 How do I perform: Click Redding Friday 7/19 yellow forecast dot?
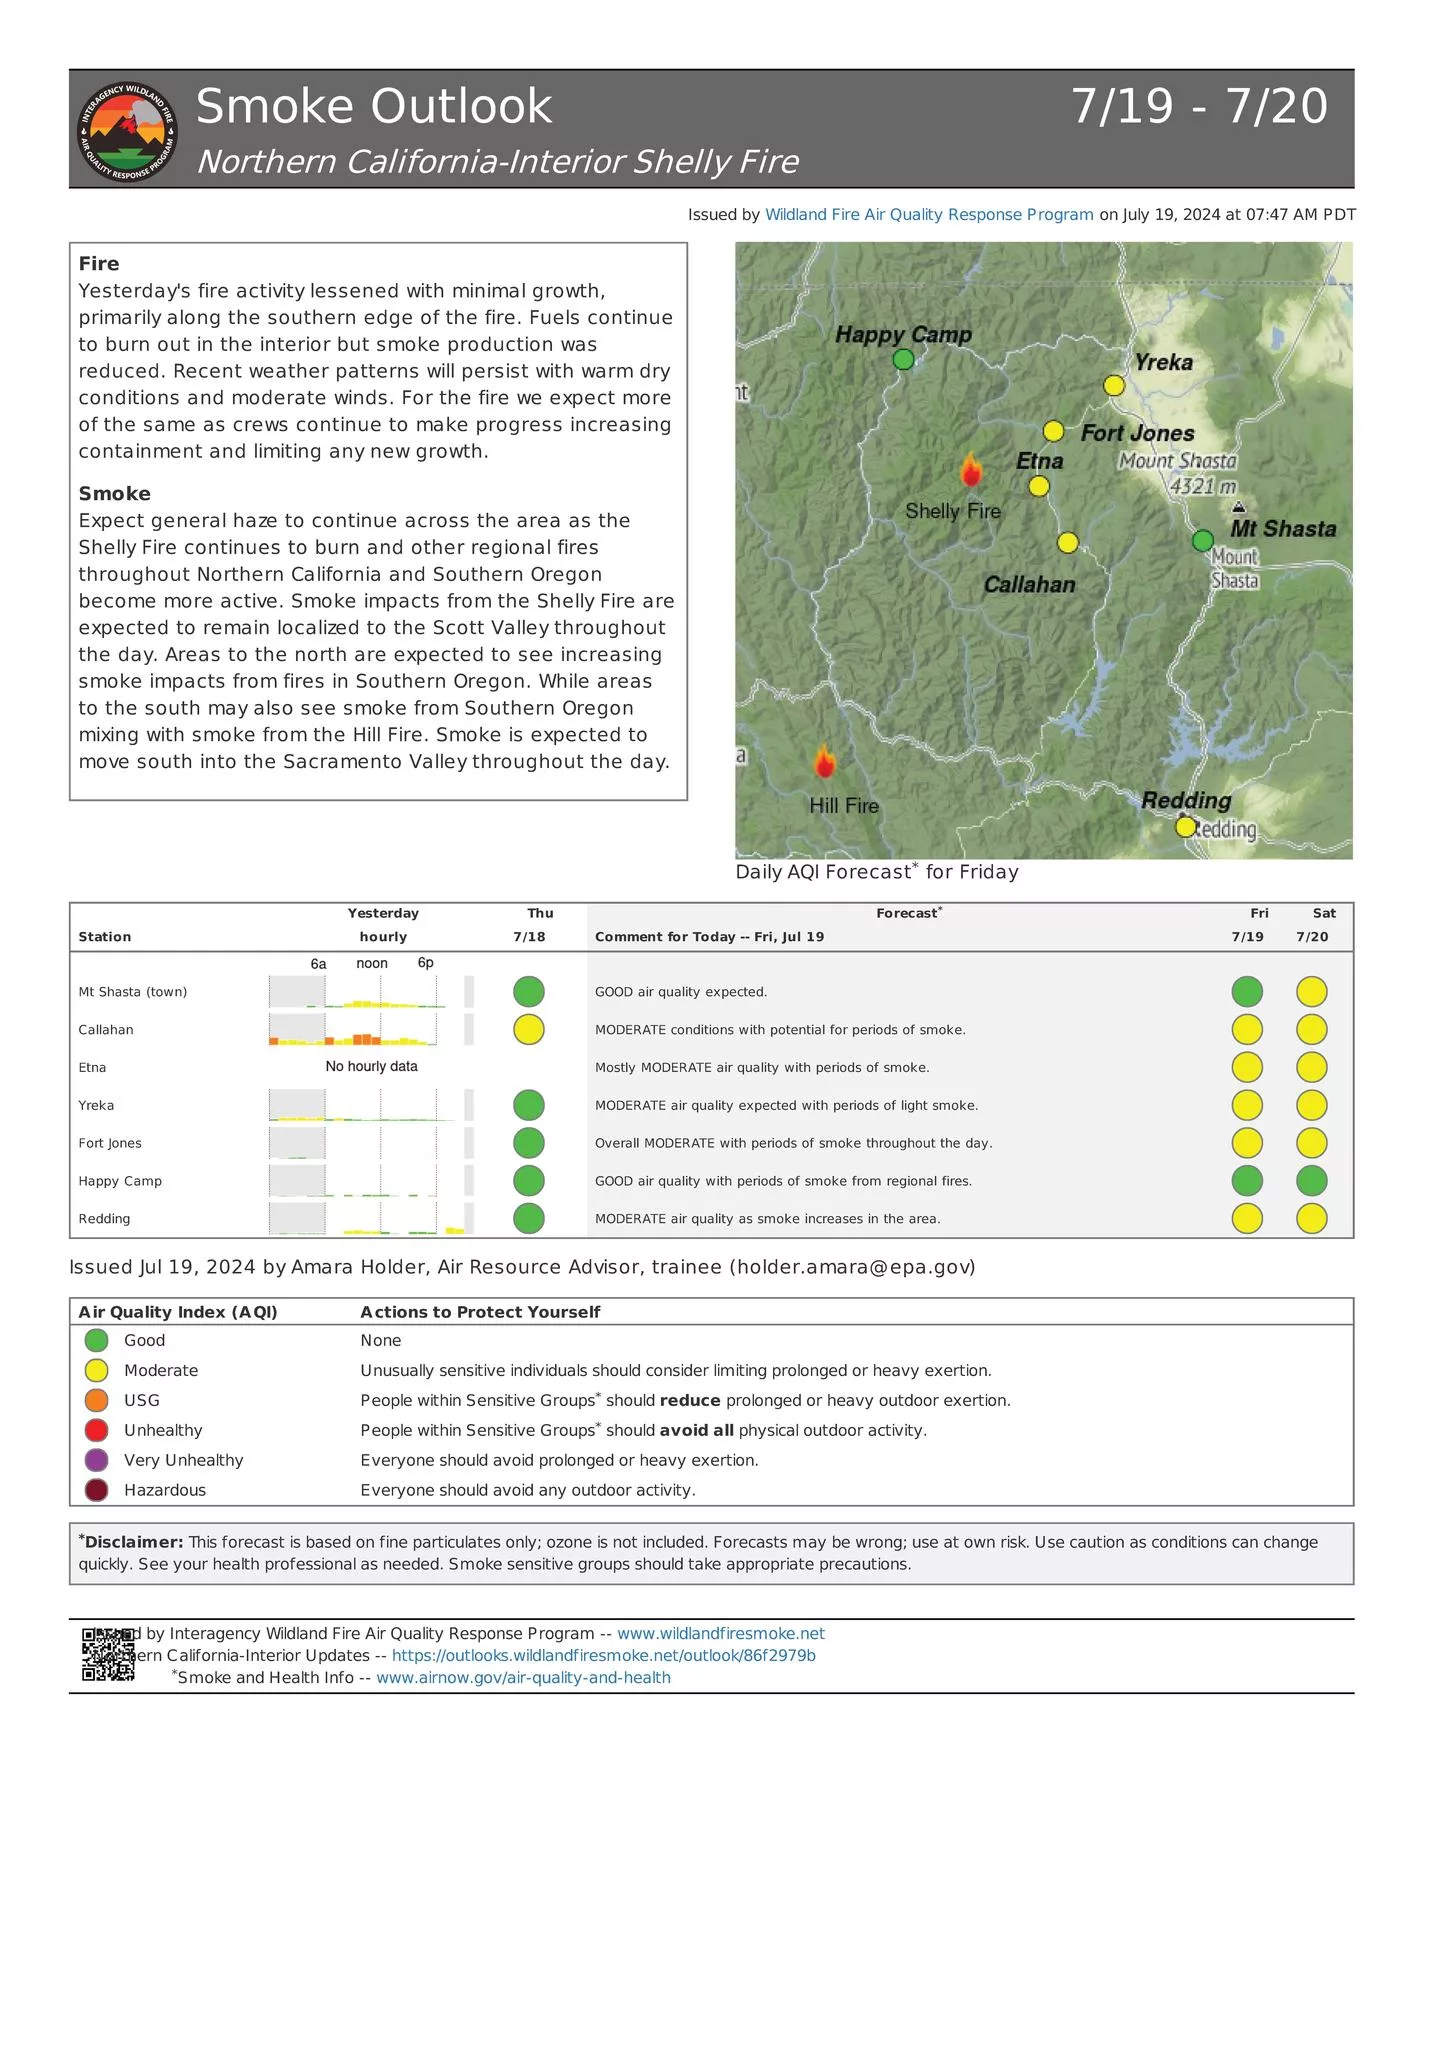[x=1247, y=1219]
